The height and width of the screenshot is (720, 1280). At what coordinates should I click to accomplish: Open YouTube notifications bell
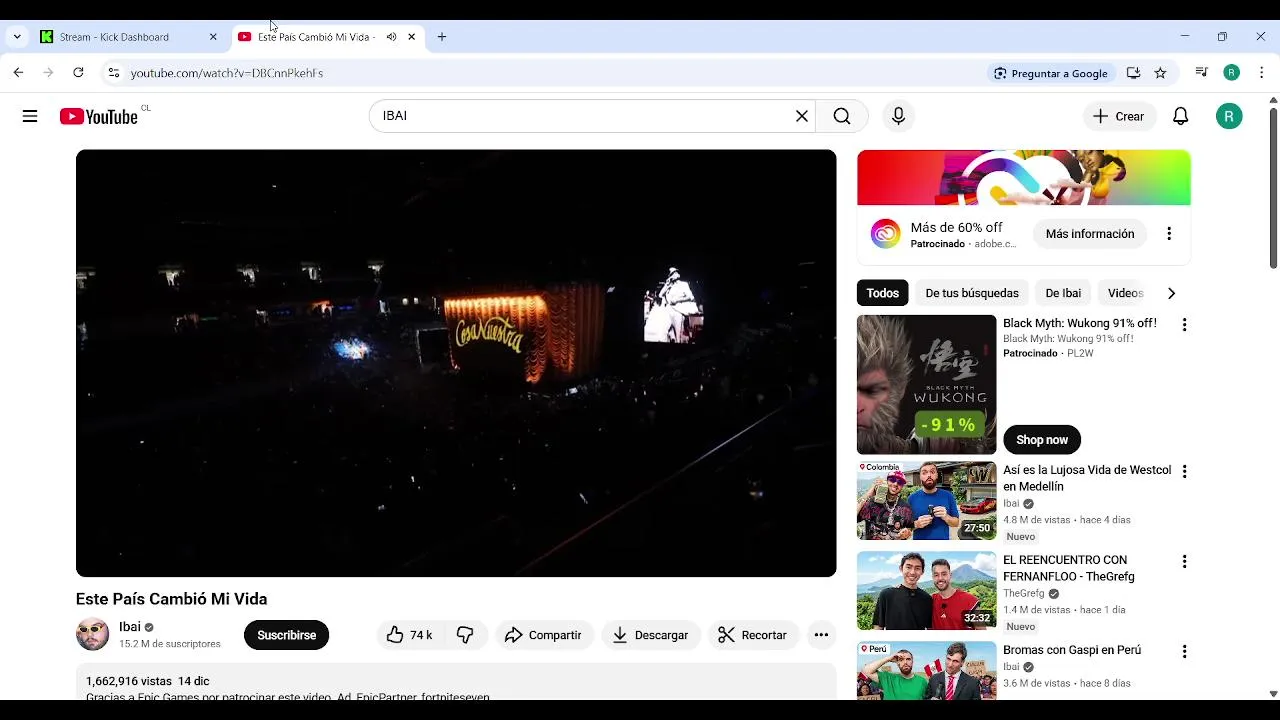(1180, 116)
